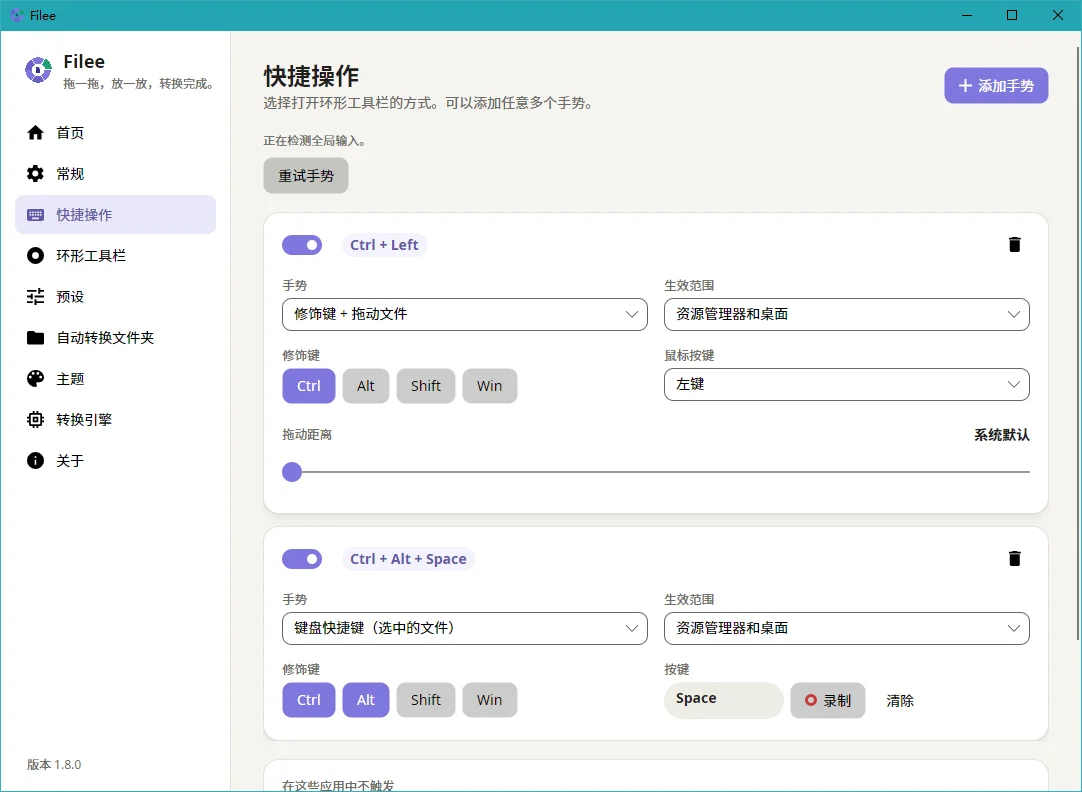Toggle Ctrl modifier for Ctrl + Left gesture

click(x=308, y=386)
